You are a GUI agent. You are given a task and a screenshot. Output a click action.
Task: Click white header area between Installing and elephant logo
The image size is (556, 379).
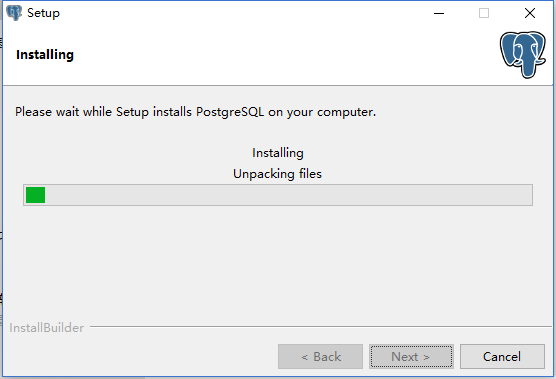click(x=284, y=55)
